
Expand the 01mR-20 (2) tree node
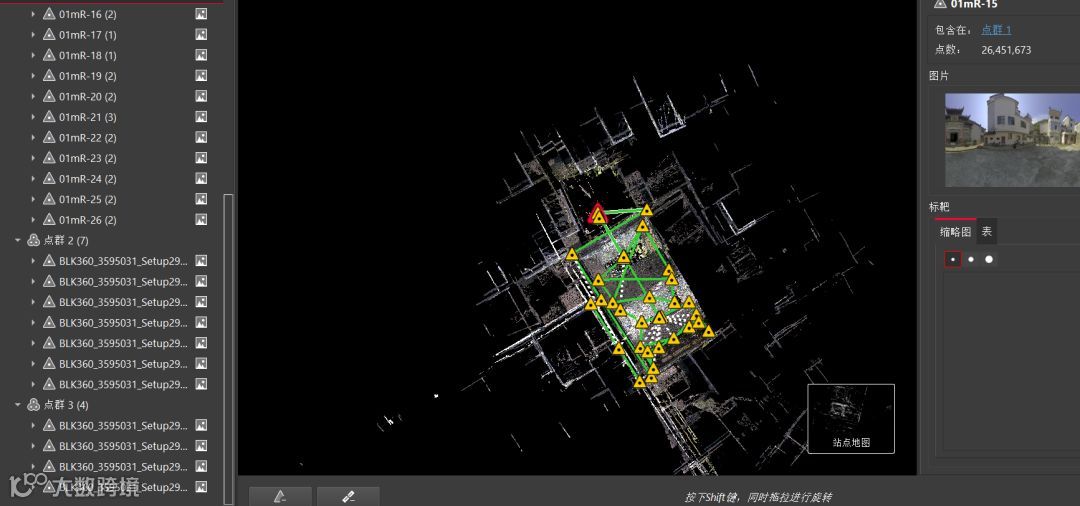tap(33, 96)
